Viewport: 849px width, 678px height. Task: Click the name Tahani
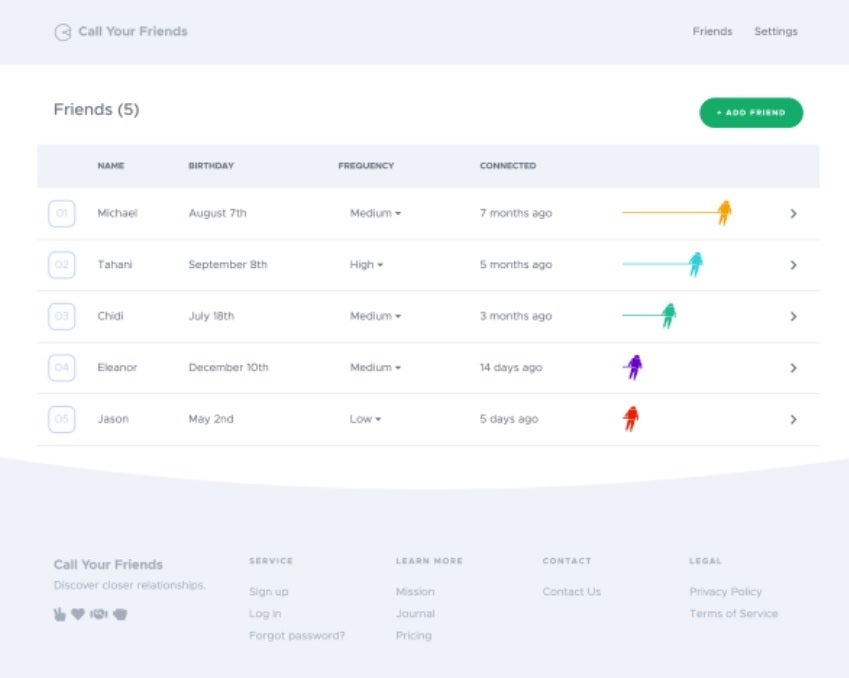[x=115, y=265]
